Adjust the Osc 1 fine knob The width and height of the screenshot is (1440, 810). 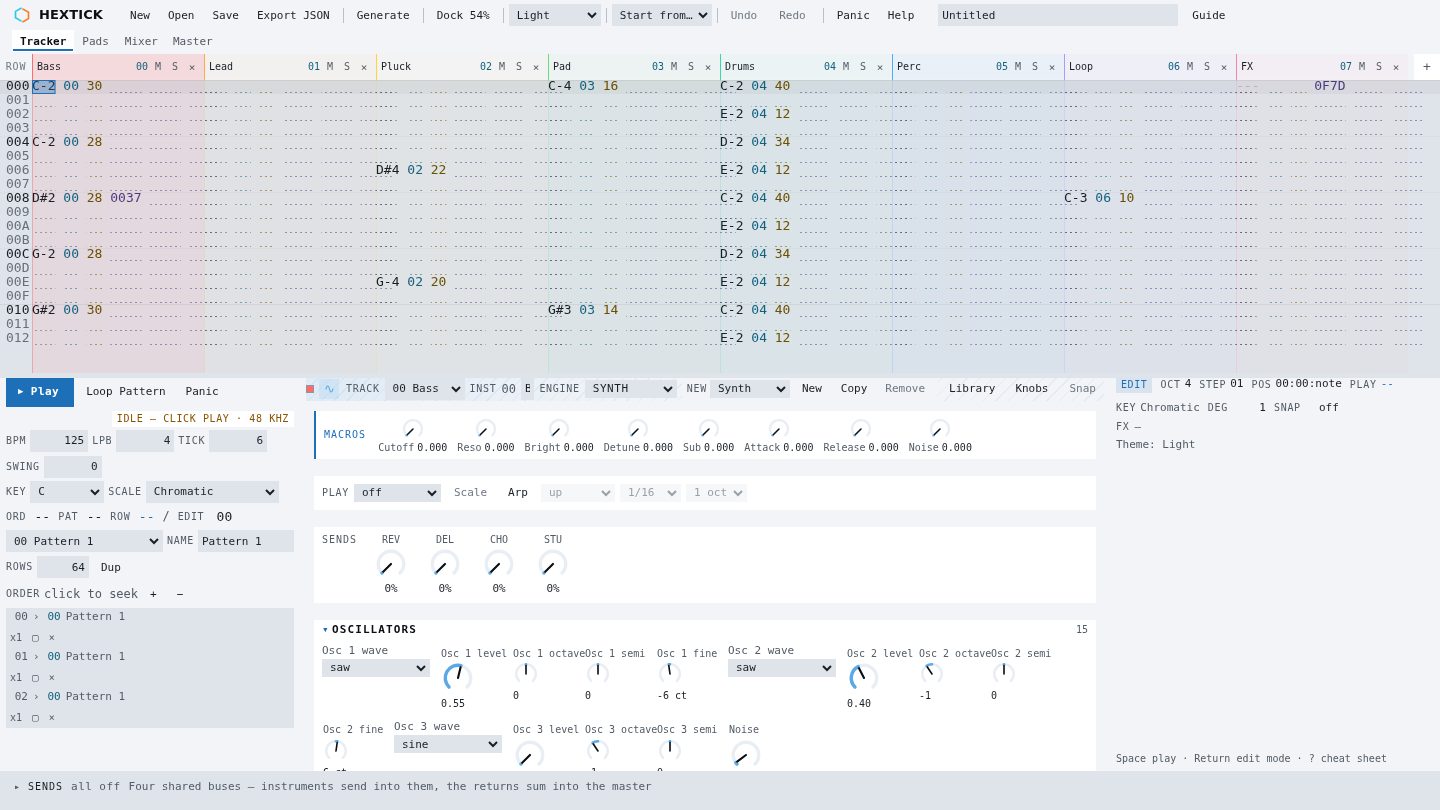tap(670, 673)
